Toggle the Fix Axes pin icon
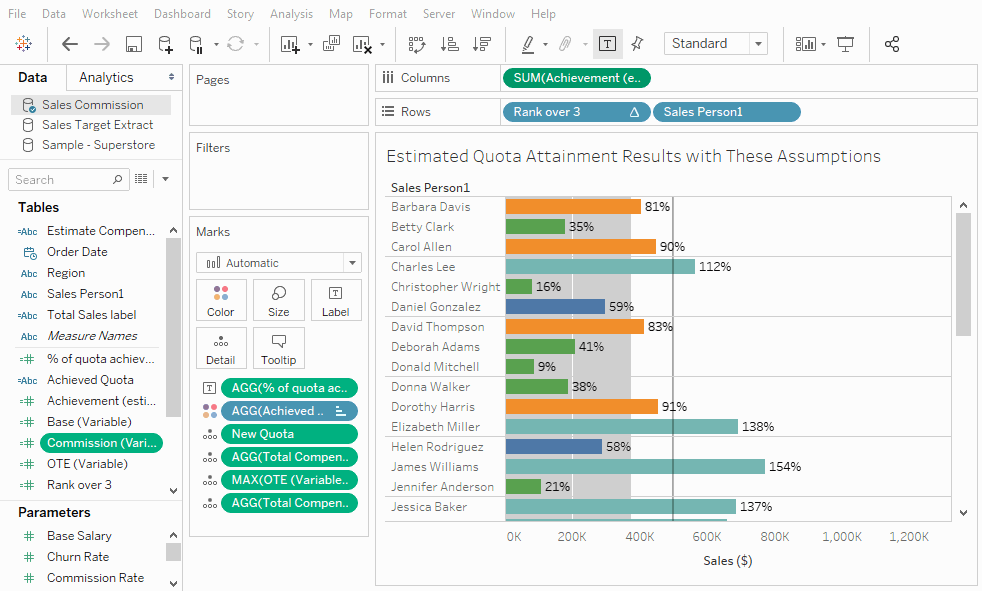982x591 pixels. coord(638,44)
